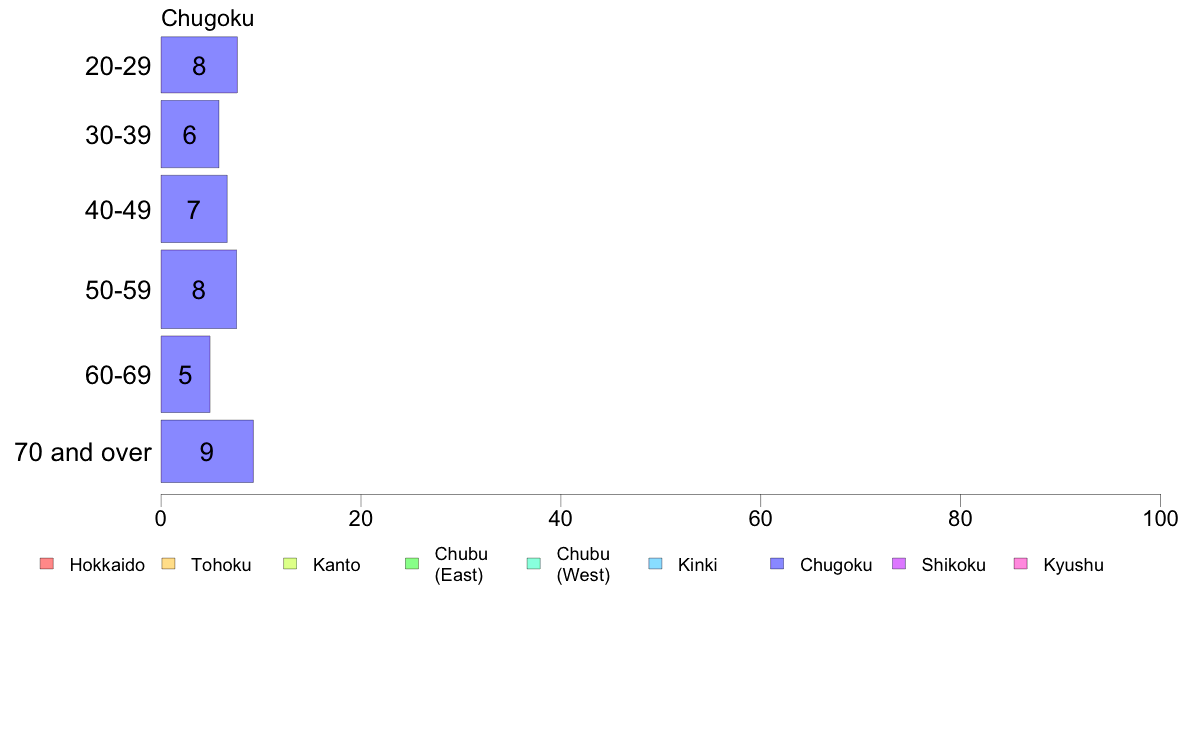Click the Hokkaido red legend swatch
This screenshot has width=1188, height=736.
[47, 564]
